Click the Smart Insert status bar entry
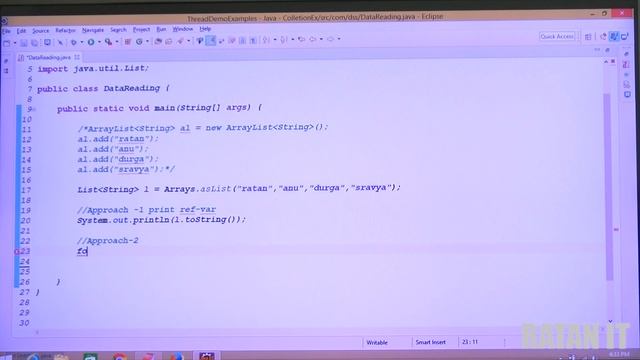 click(x=431, y=342)
